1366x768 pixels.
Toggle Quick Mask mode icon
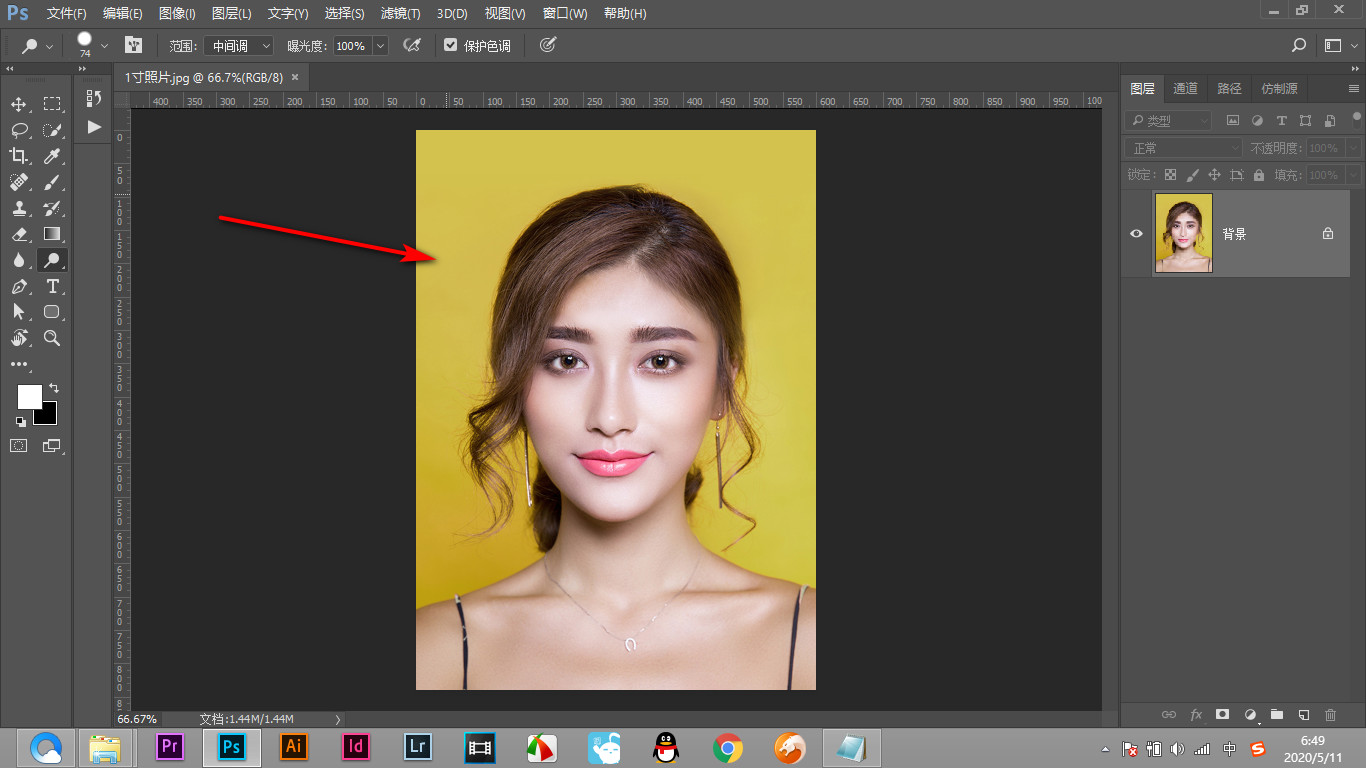point(19,445)
